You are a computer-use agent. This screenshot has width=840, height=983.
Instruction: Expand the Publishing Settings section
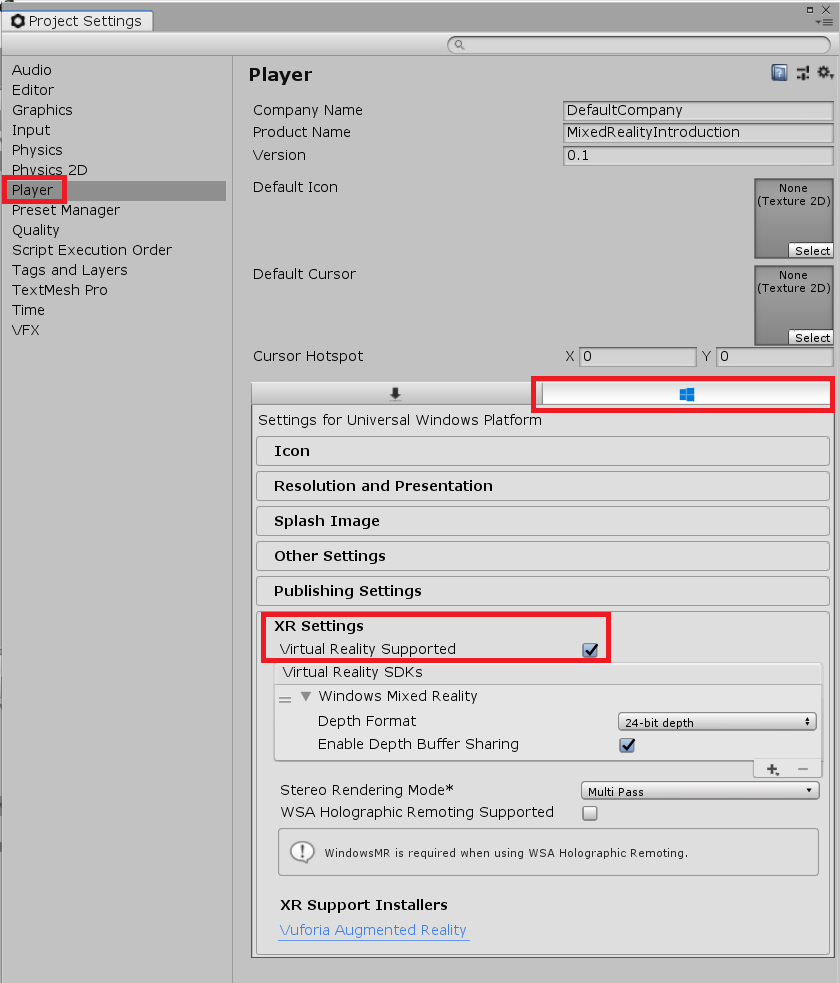543,591
